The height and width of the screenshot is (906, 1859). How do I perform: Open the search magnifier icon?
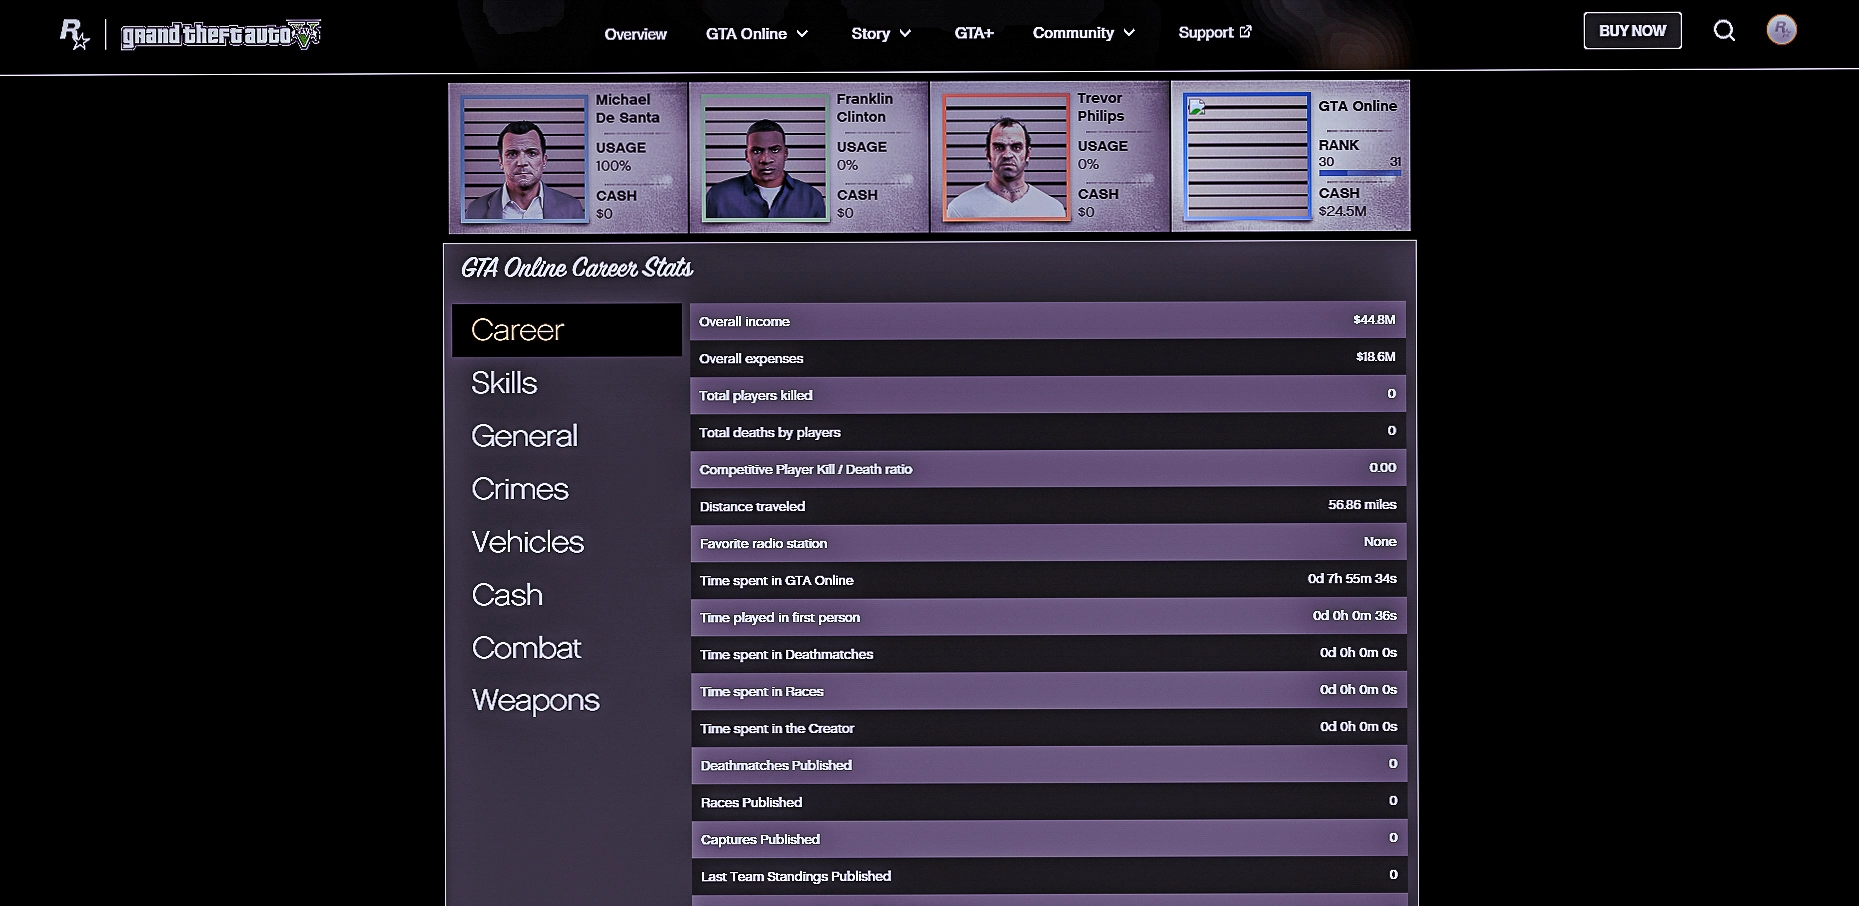pyautogui.click(x=1724, y=31)
